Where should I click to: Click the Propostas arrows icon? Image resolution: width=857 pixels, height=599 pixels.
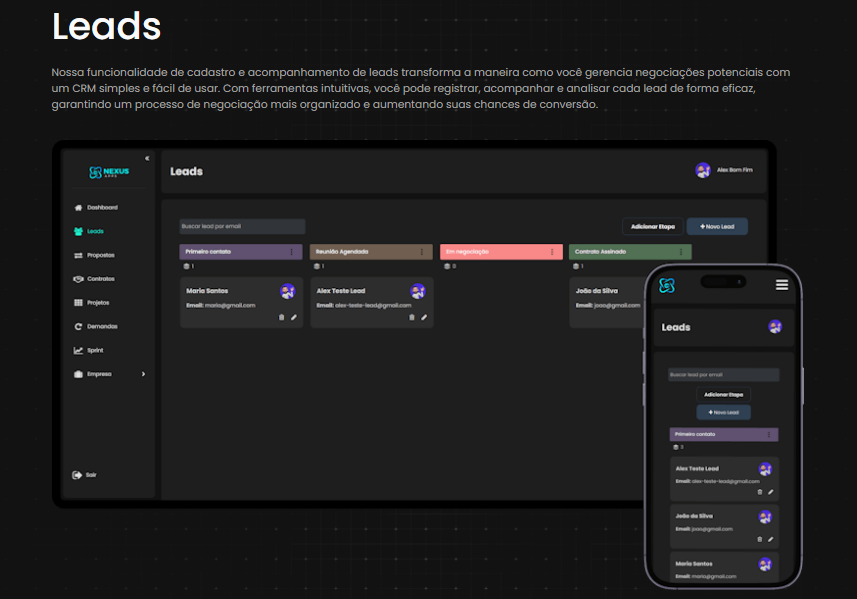78,255
